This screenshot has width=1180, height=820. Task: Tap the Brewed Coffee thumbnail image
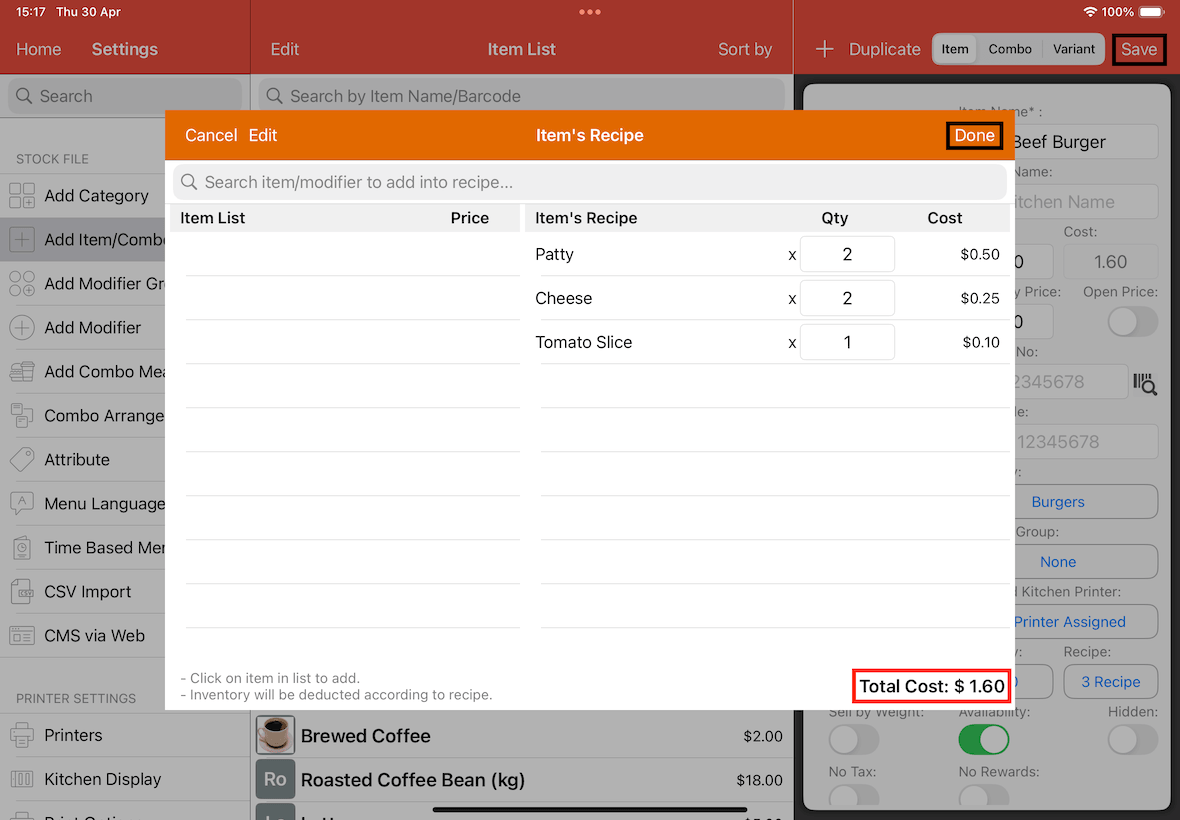point(275,735)
